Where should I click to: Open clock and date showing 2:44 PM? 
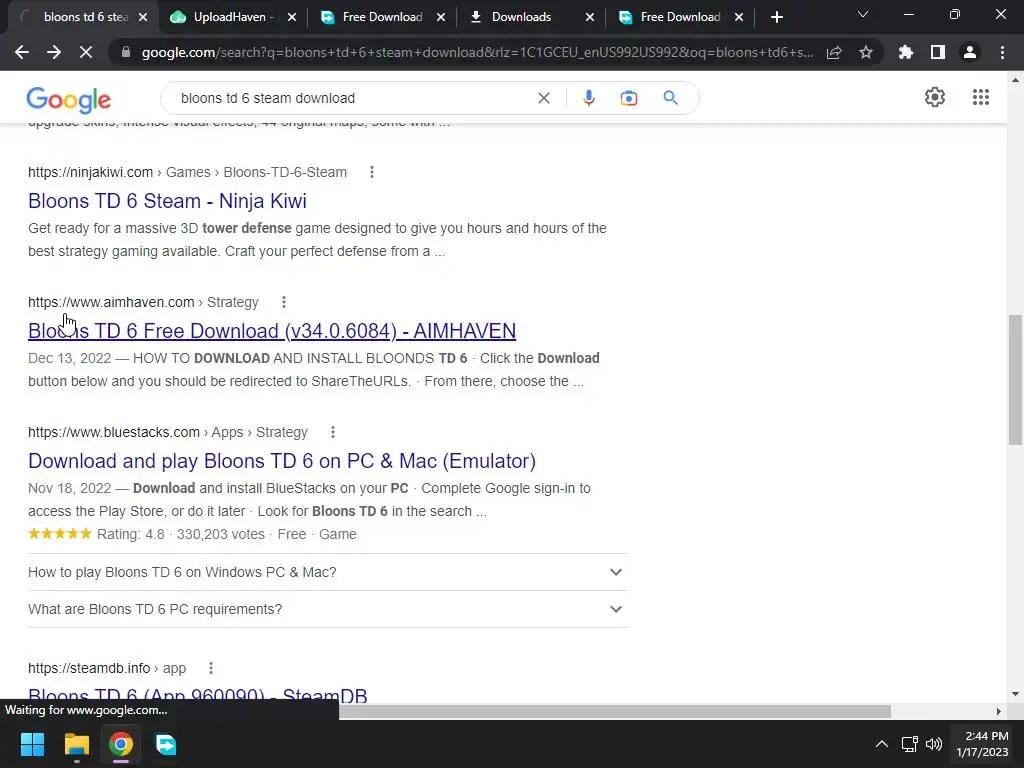tap(982, 744)
